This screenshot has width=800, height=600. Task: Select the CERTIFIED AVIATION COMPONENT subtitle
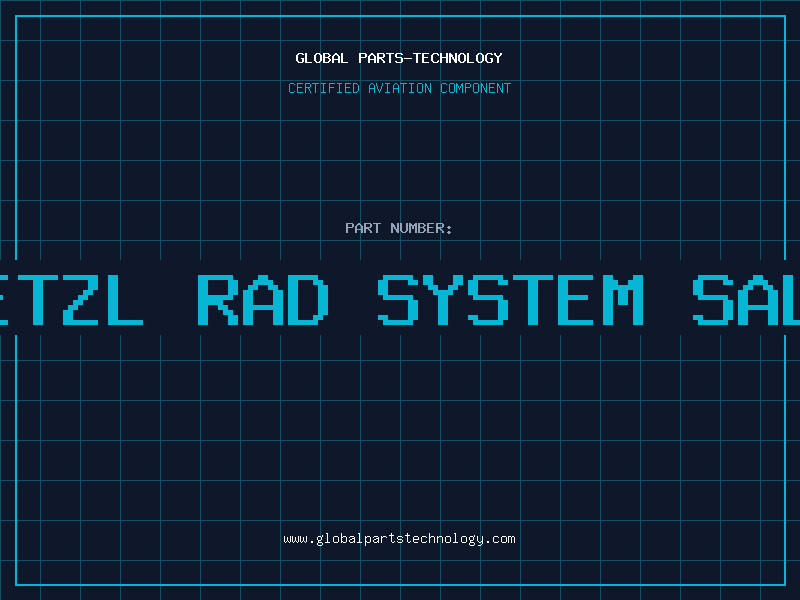399,88
